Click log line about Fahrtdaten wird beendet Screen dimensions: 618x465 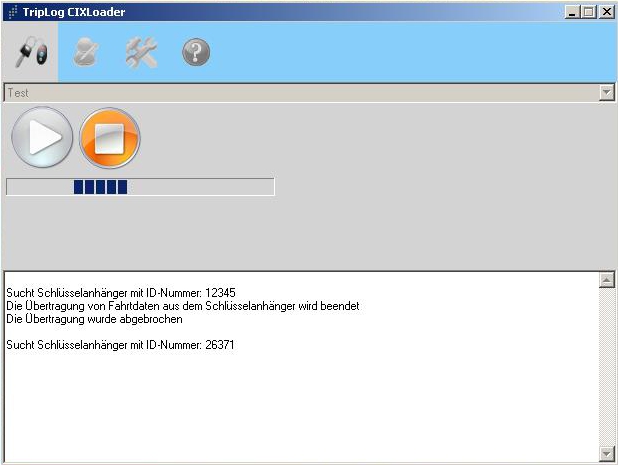[183, 306]
